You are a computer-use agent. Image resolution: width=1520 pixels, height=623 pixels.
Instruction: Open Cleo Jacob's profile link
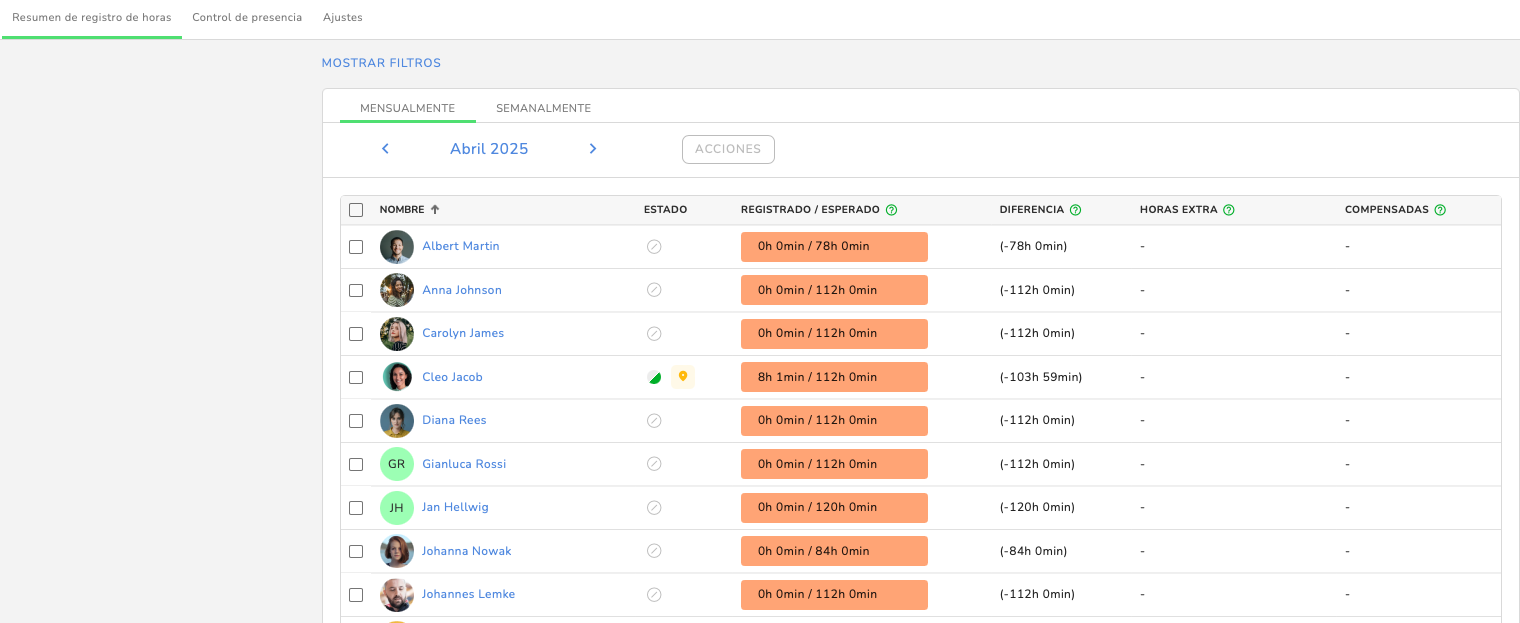pyautogui.click(x=452, y=377)
